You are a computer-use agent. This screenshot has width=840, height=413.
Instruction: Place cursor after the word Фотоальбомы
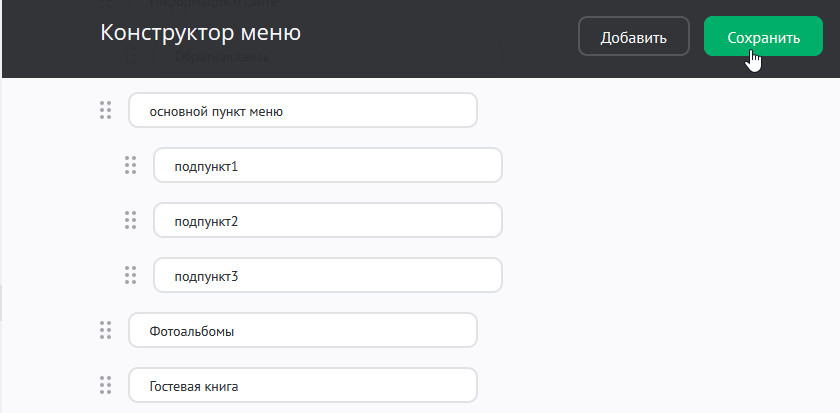236,329
